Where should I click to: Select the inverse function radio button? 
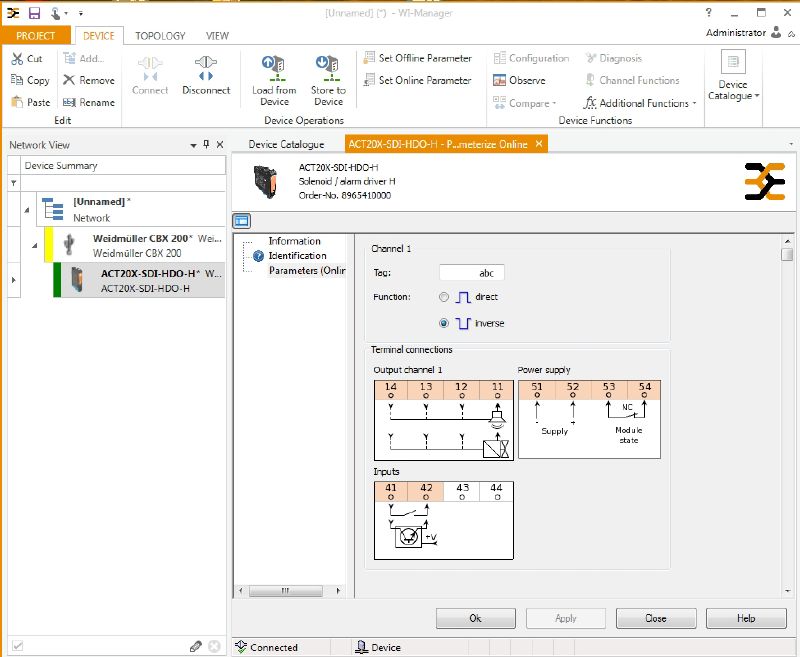click(x=444, y=323)
